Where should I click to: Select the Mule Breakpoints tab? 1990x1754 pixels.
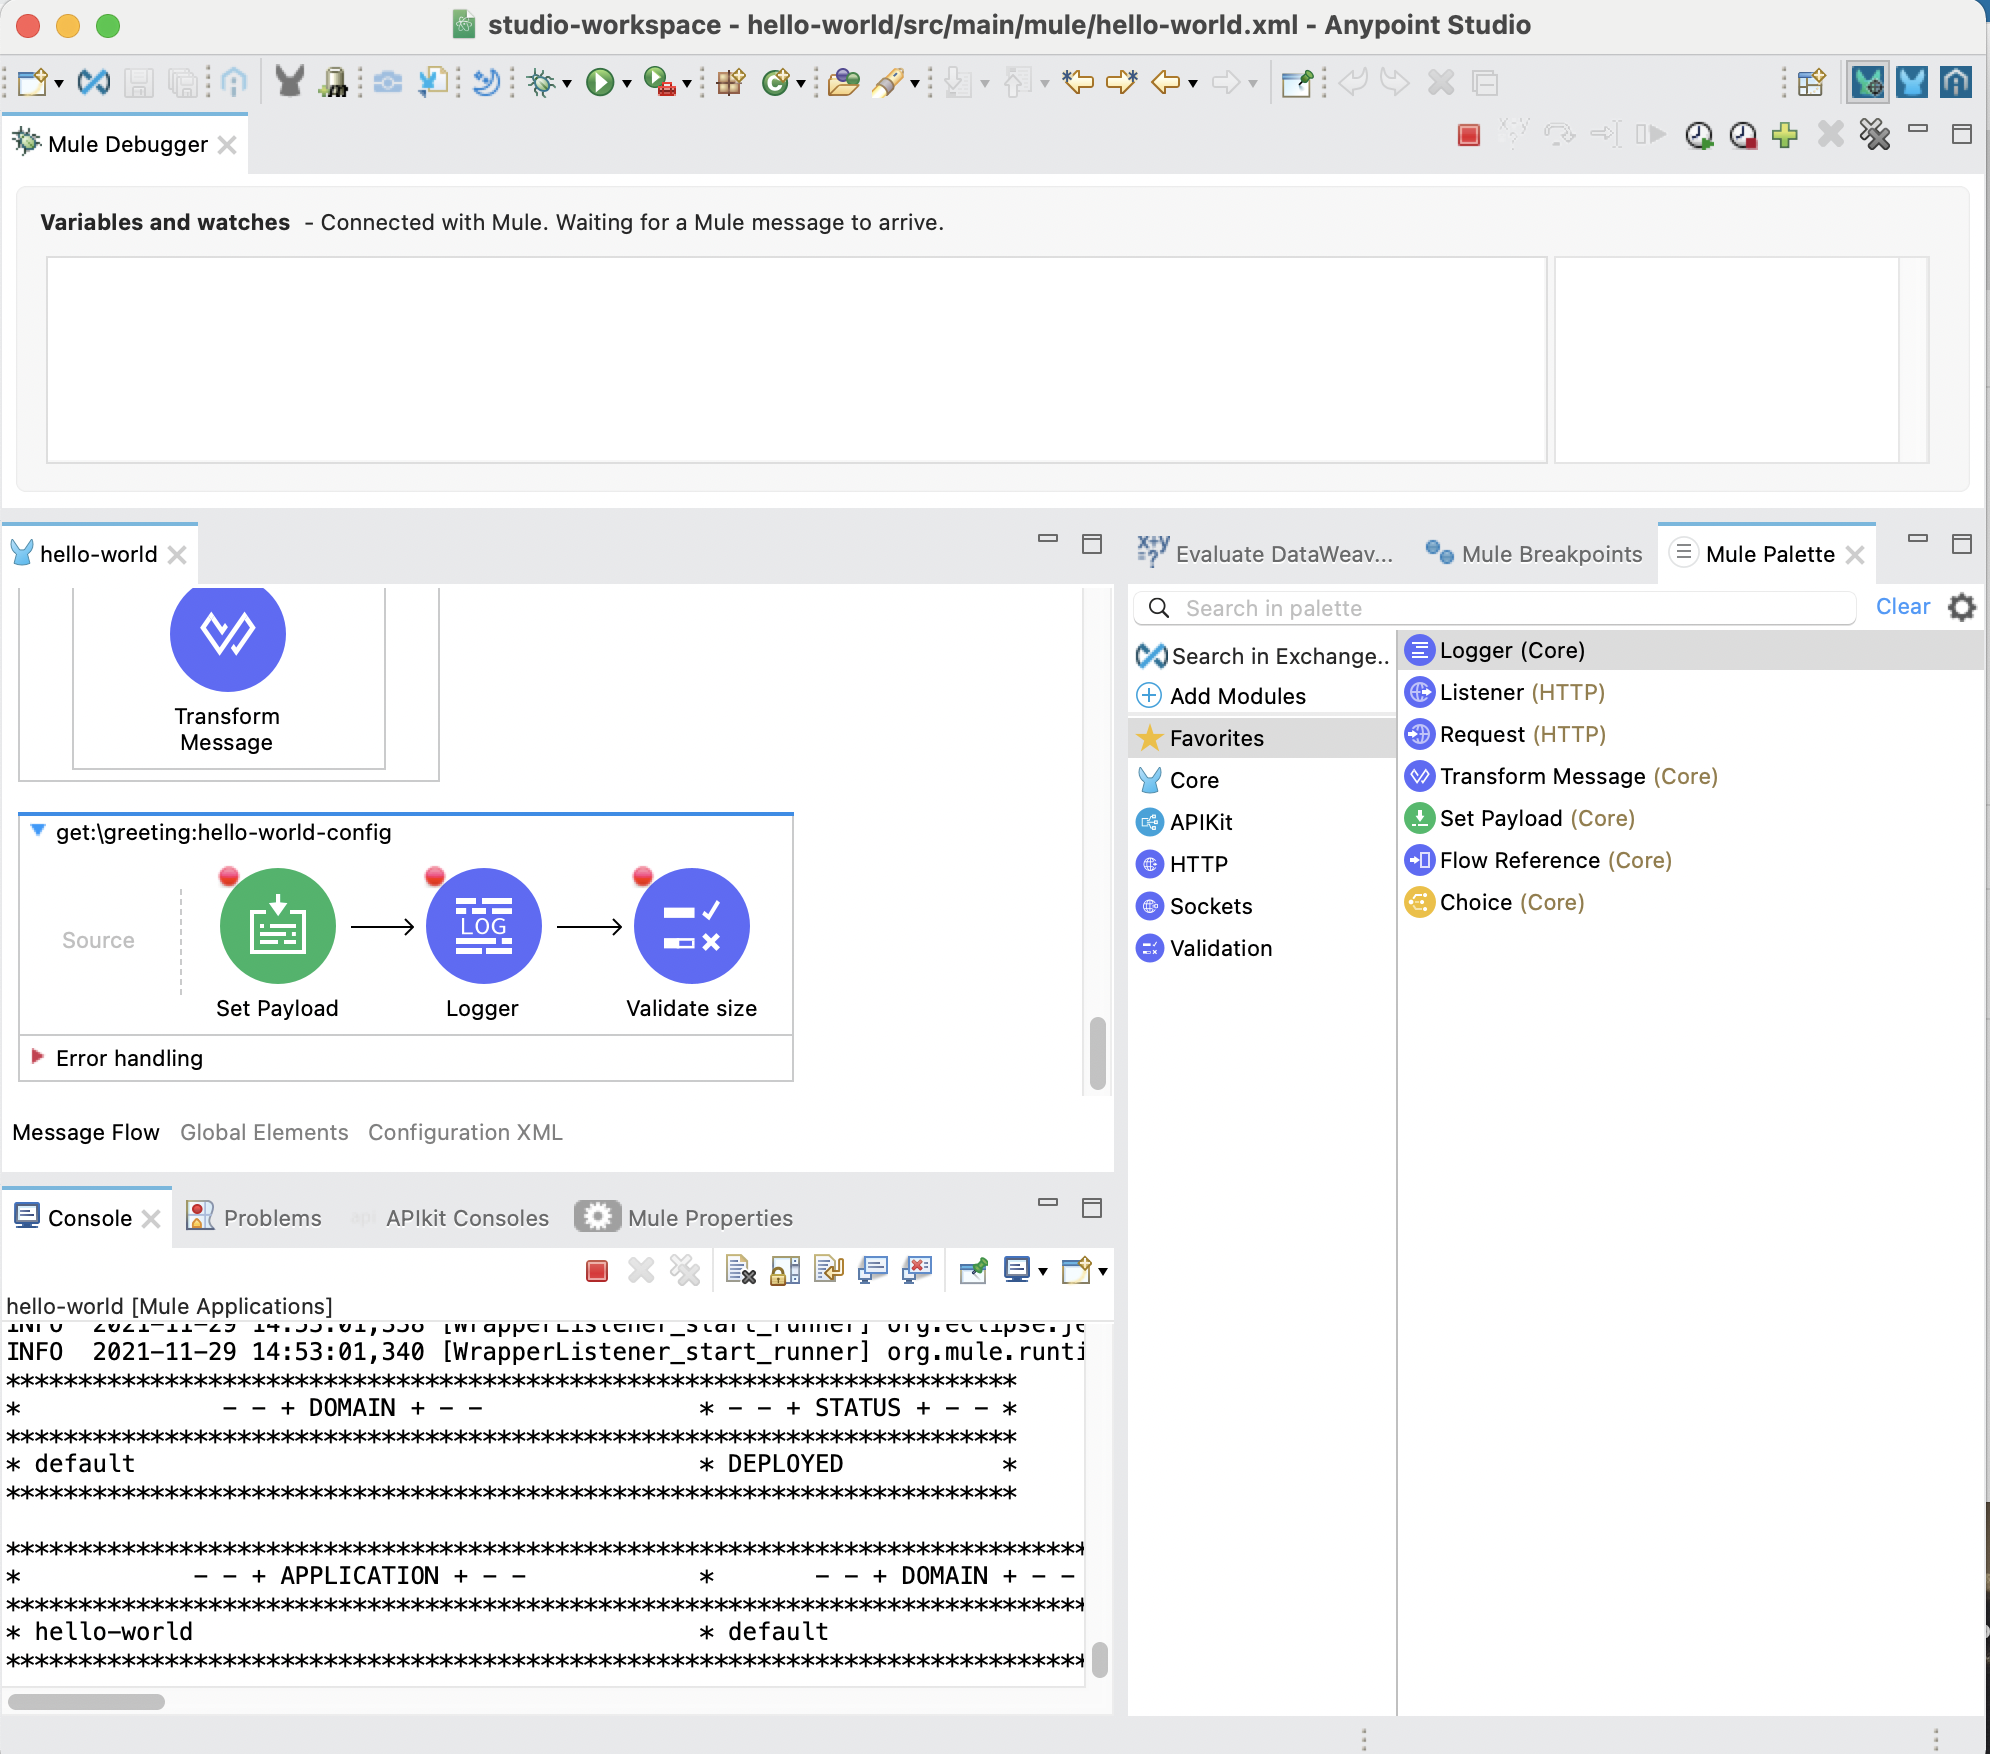[x=1536, y=552]
